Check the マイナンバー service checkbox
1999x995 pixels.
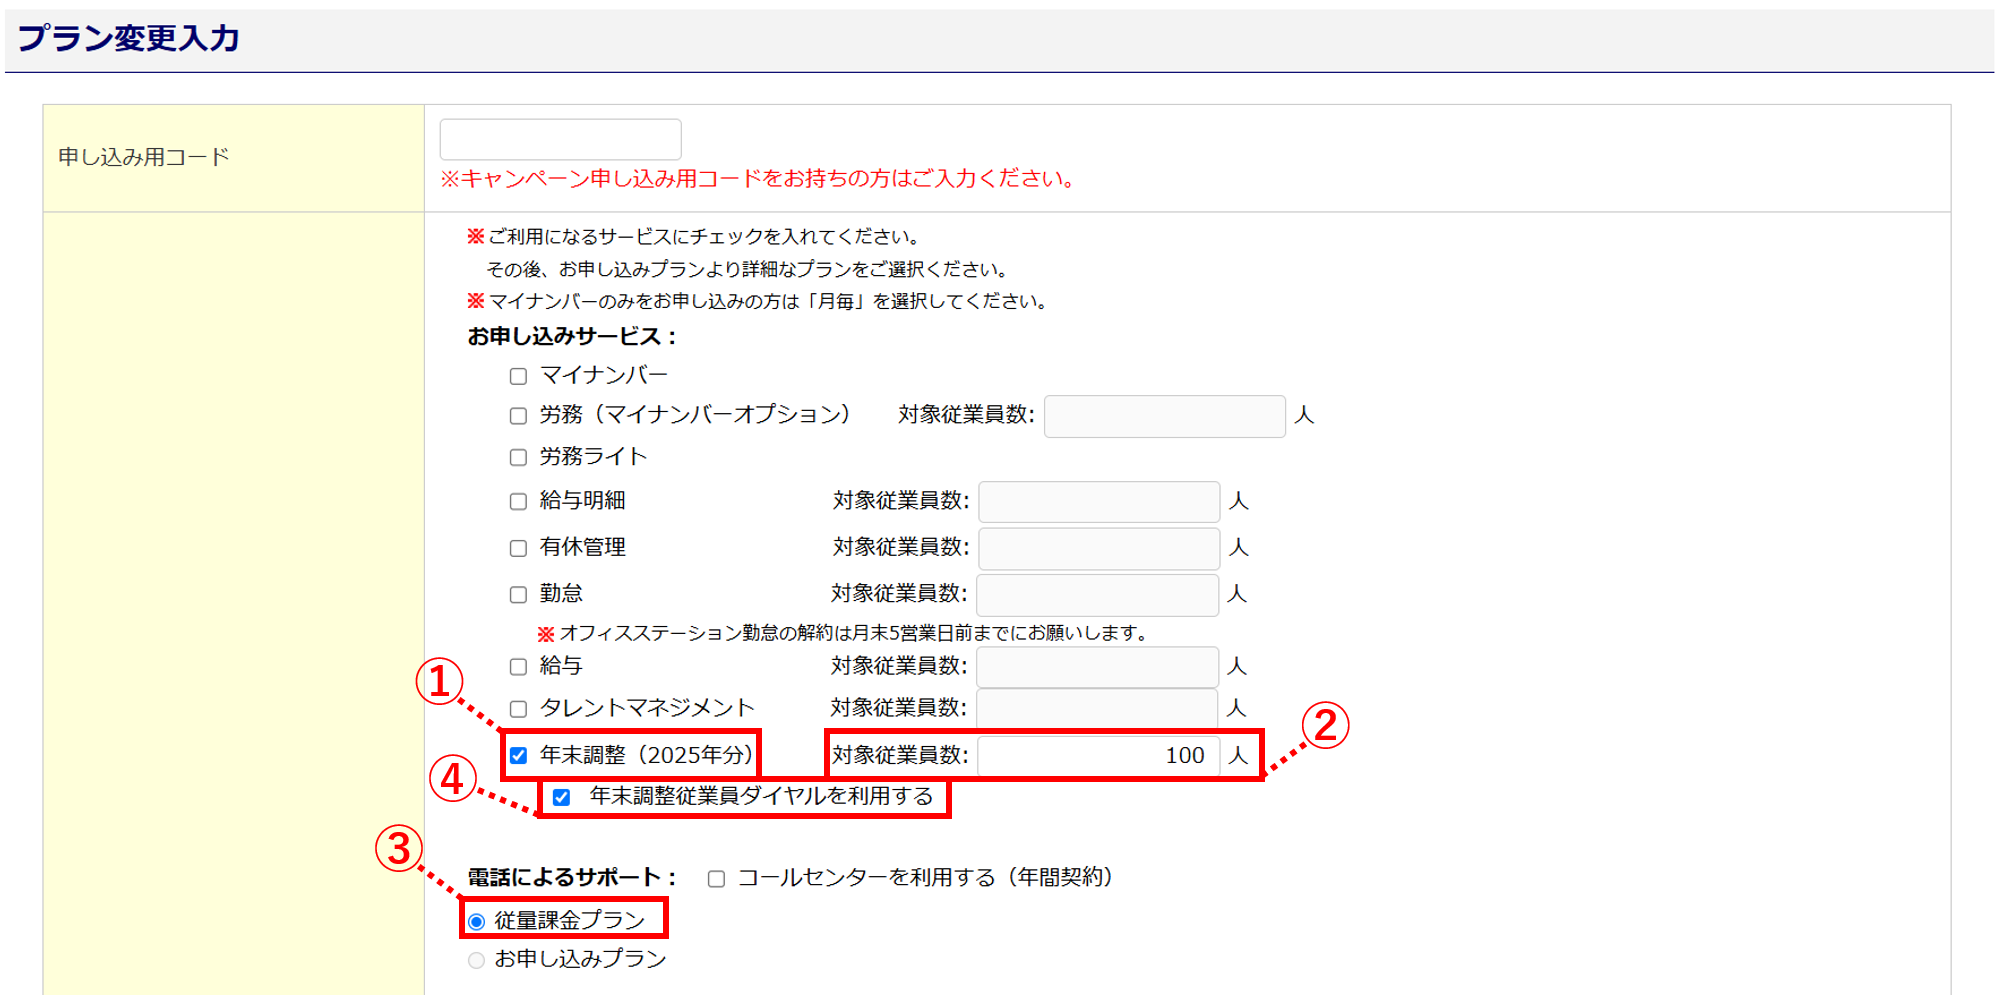tap(518, 376)
